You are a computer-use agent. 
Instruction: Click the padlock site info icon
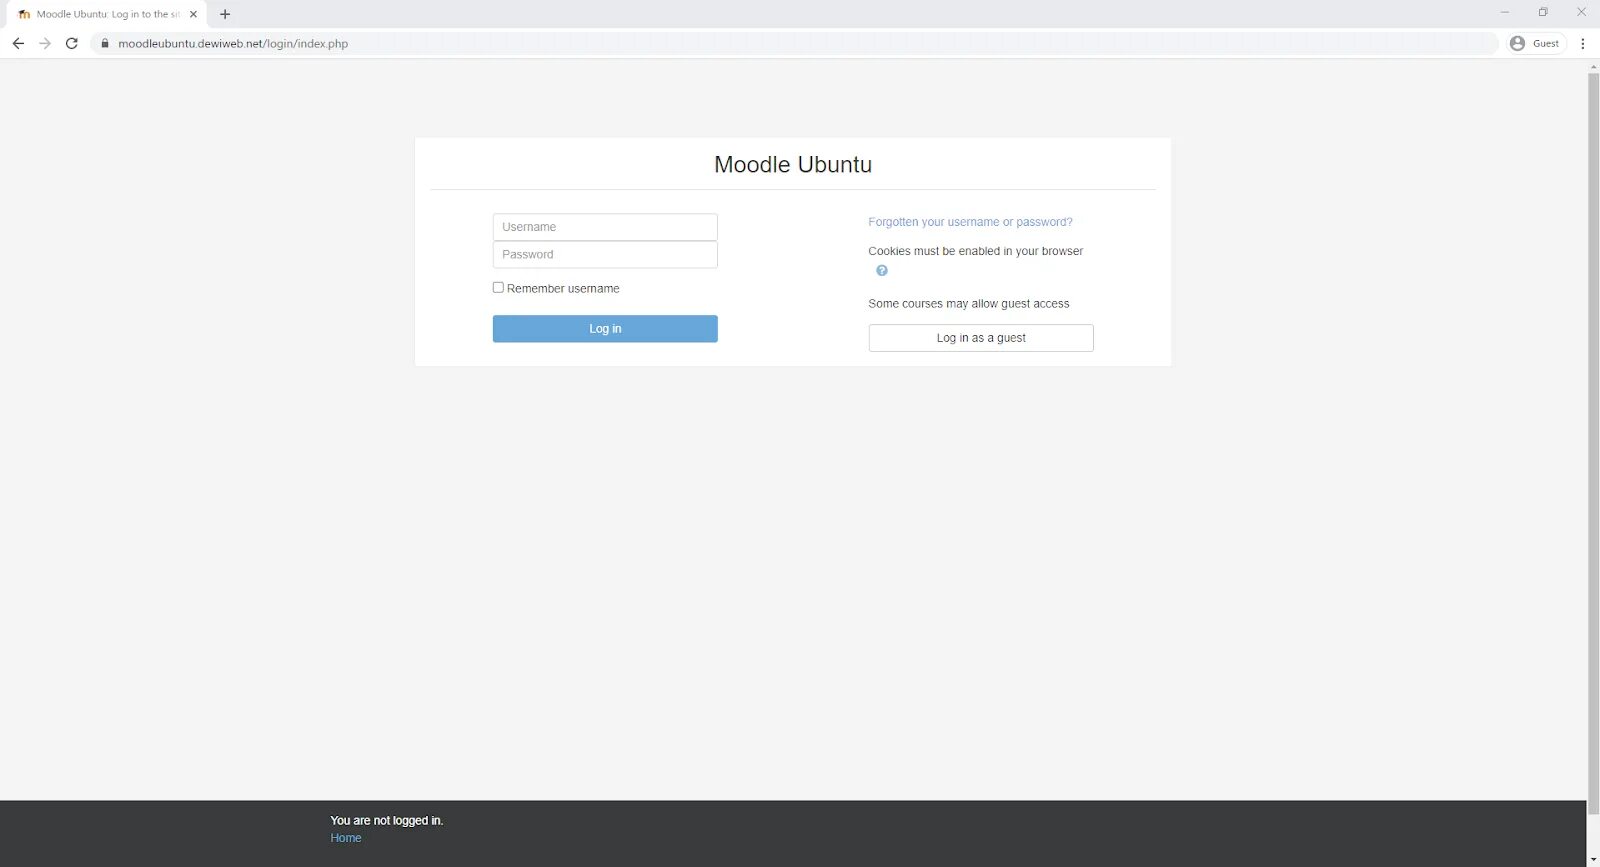pyautogui.click(x=105, y=43)
